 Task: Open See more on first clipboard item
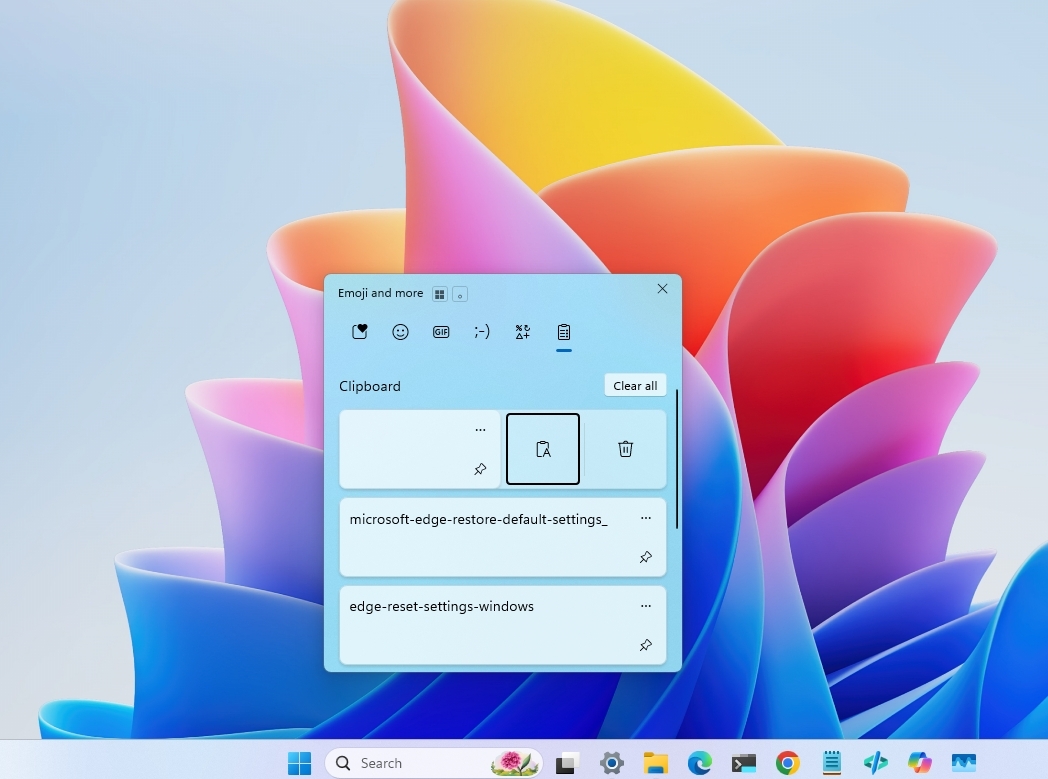point(481,430)
